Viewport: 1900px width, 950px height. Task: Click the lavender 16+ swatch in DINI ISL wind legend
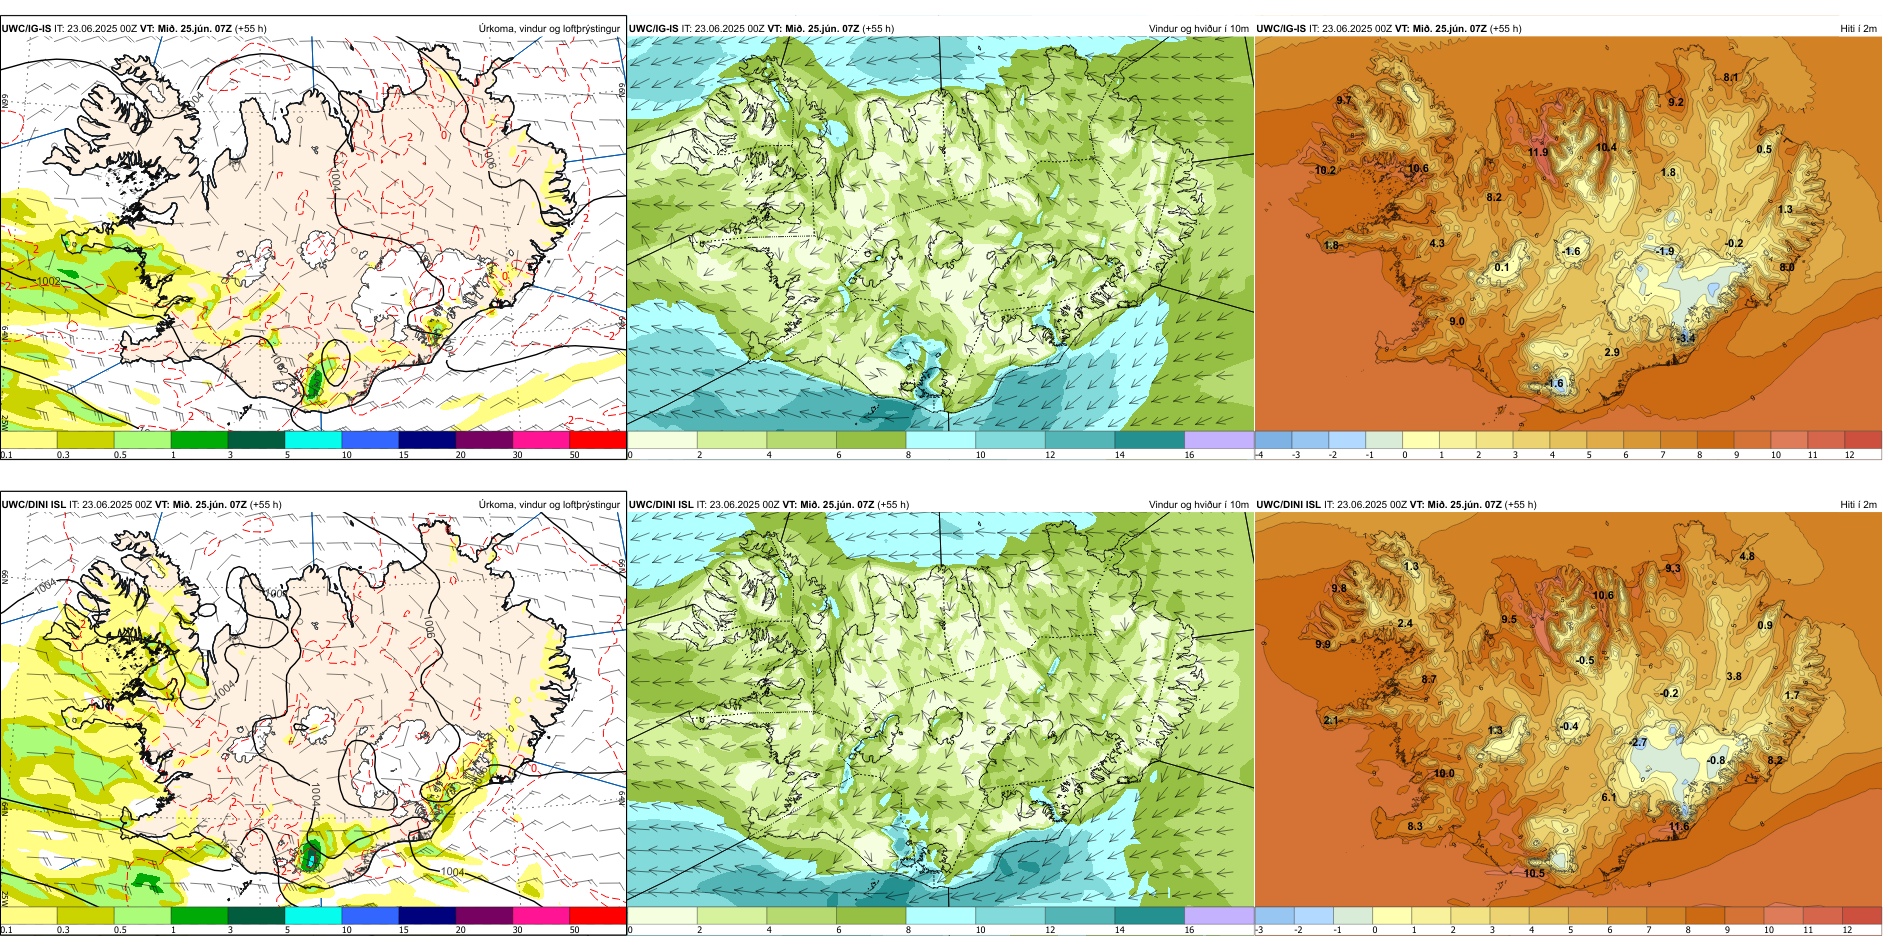click(1219, 915)
